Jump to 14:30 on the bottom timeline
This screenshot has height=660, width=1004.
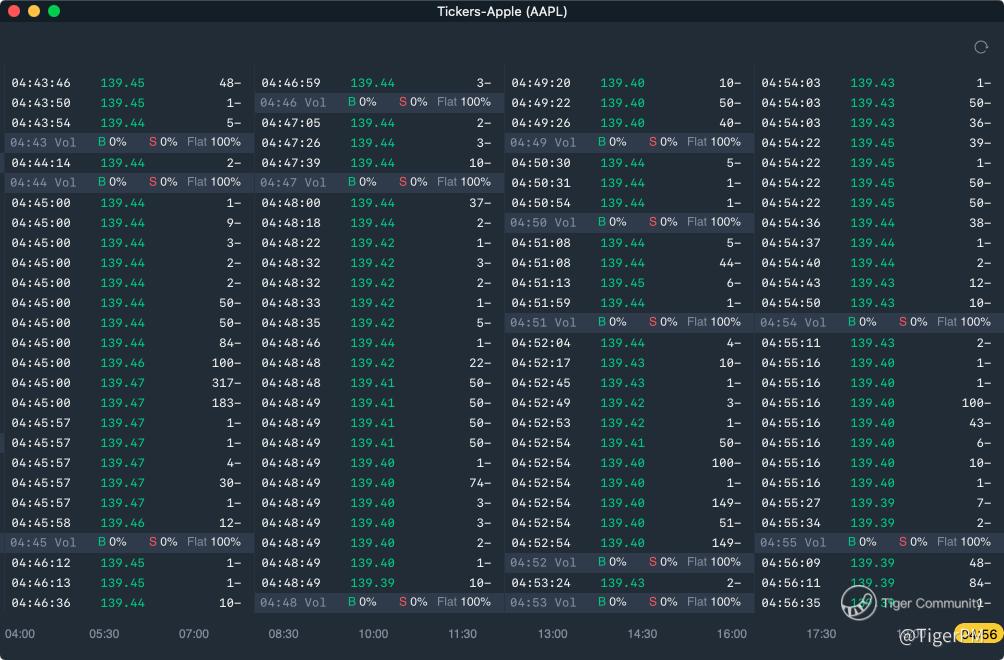[642, 634]
